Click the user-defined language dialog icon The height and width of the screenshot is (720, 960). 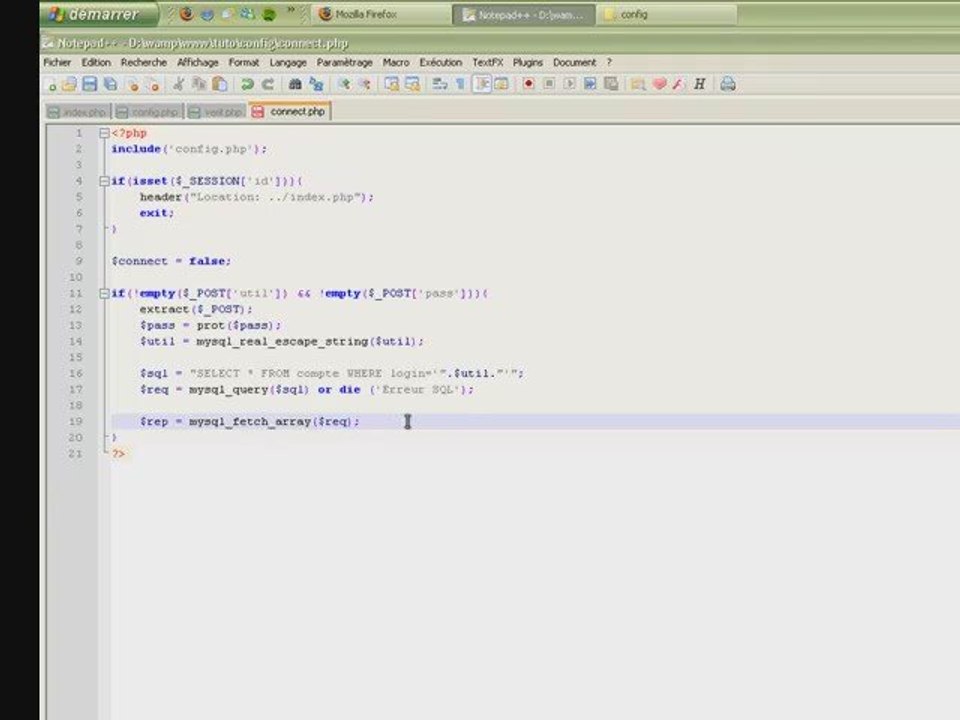(501, 84)
